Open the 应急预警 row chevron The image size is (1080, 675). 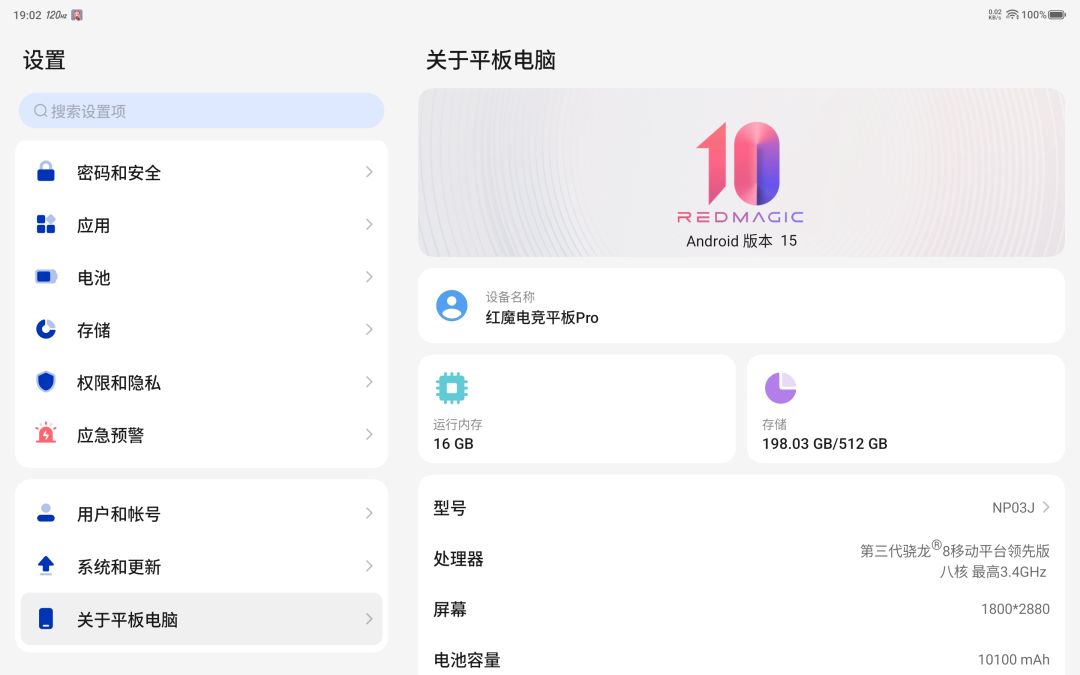pyautogui.click(x=369, y=434)
